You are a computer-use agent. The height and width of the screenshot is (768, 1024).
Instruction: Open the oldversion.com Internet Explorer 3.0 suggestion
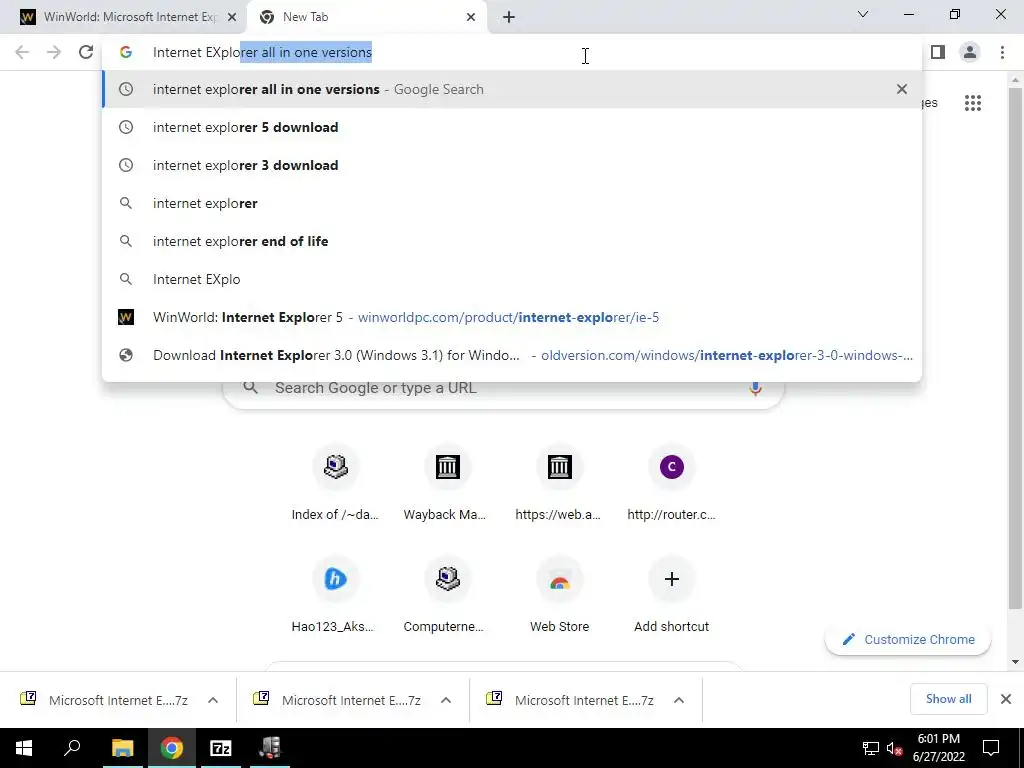pyautogui.click(x=512, y=355)
